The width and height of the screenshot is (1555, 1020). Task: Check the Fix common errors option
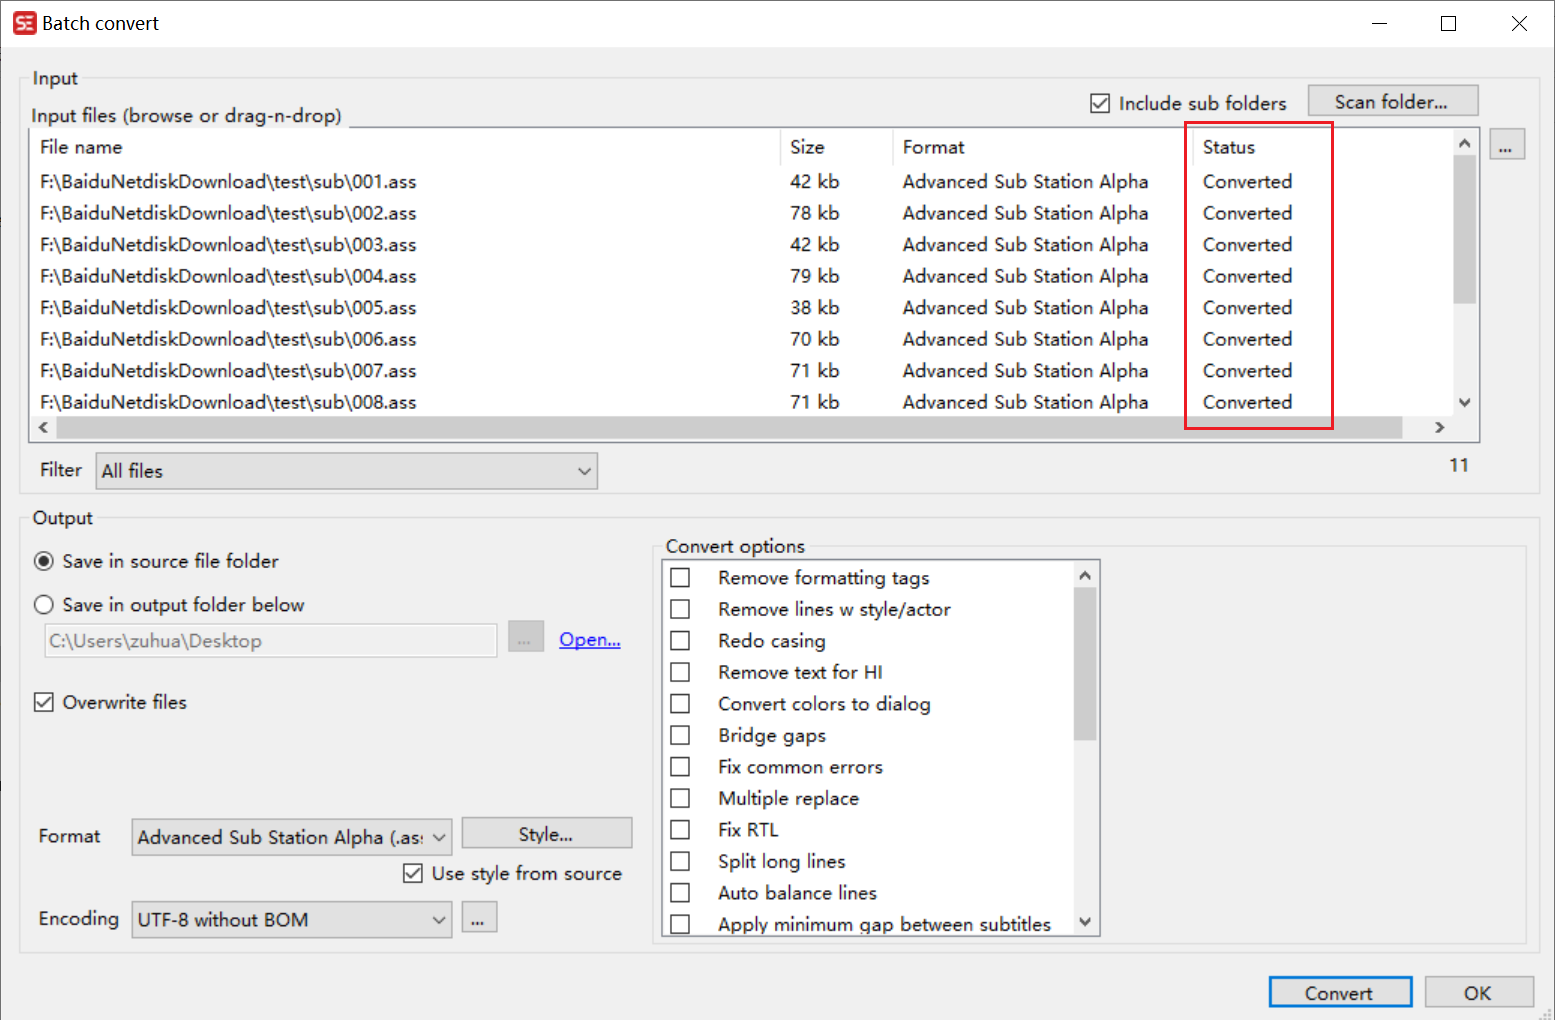(x=681, y=766)
